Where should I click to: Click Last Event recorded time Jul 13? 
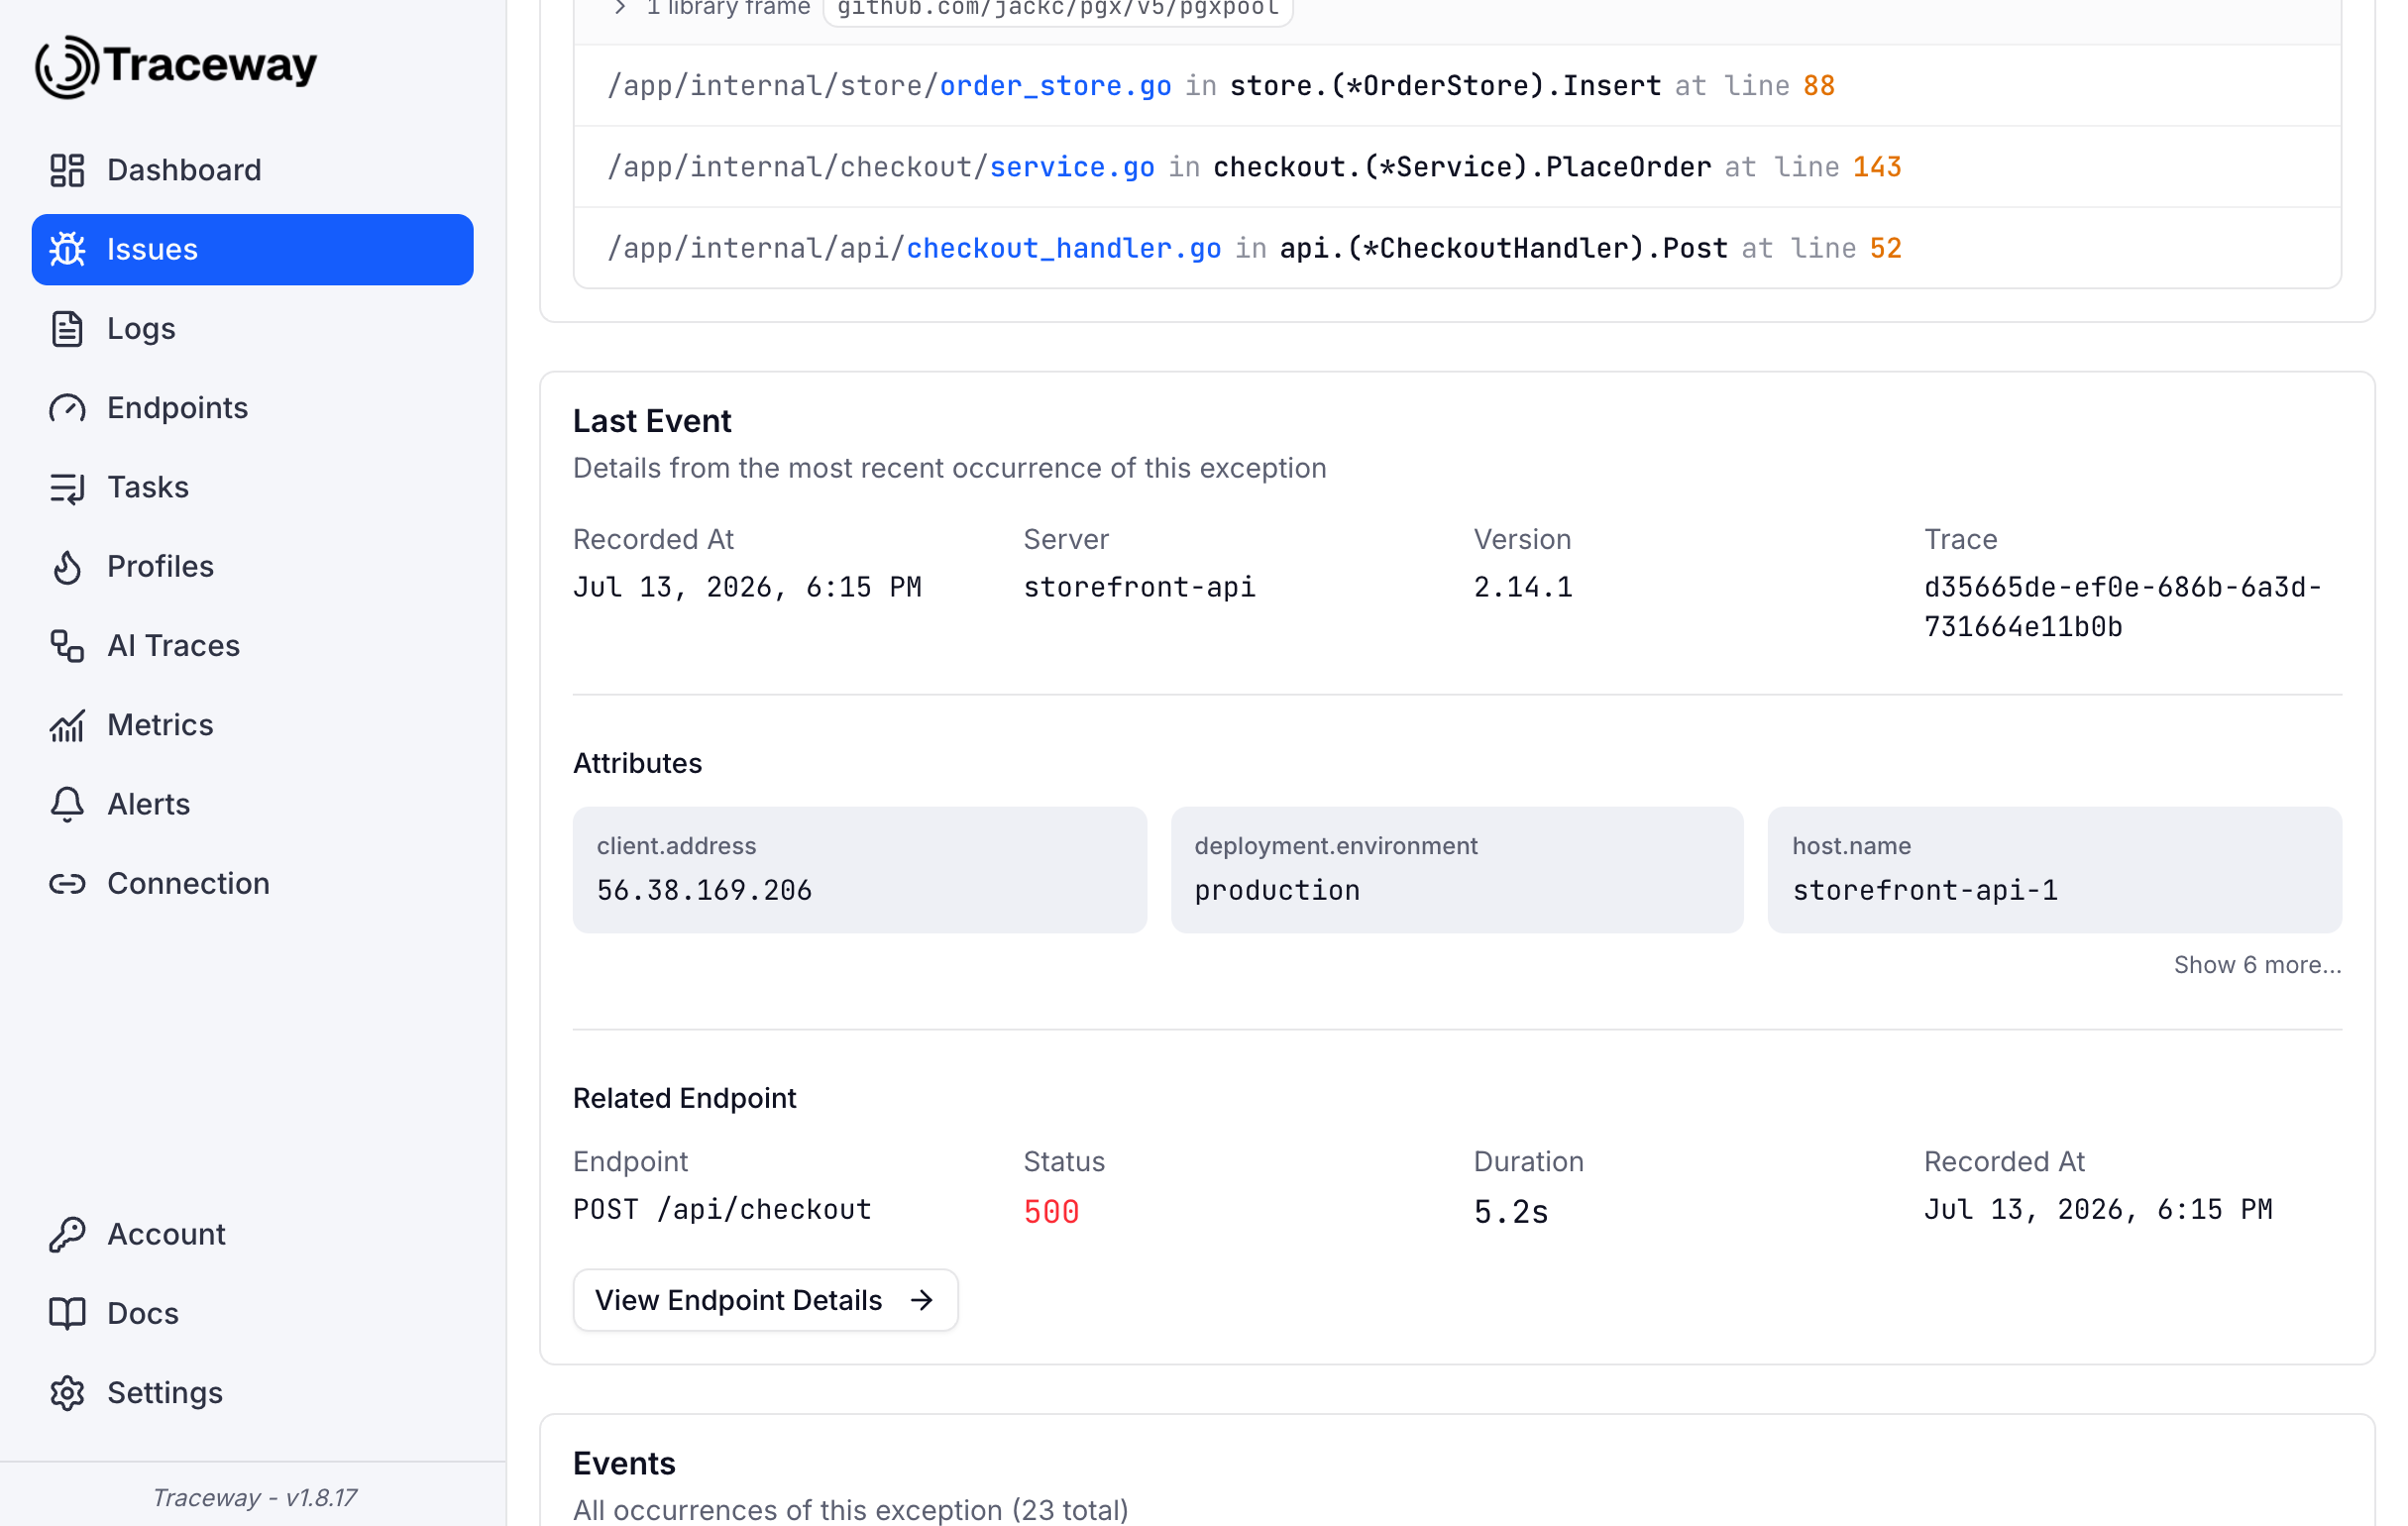click(747, 587)
